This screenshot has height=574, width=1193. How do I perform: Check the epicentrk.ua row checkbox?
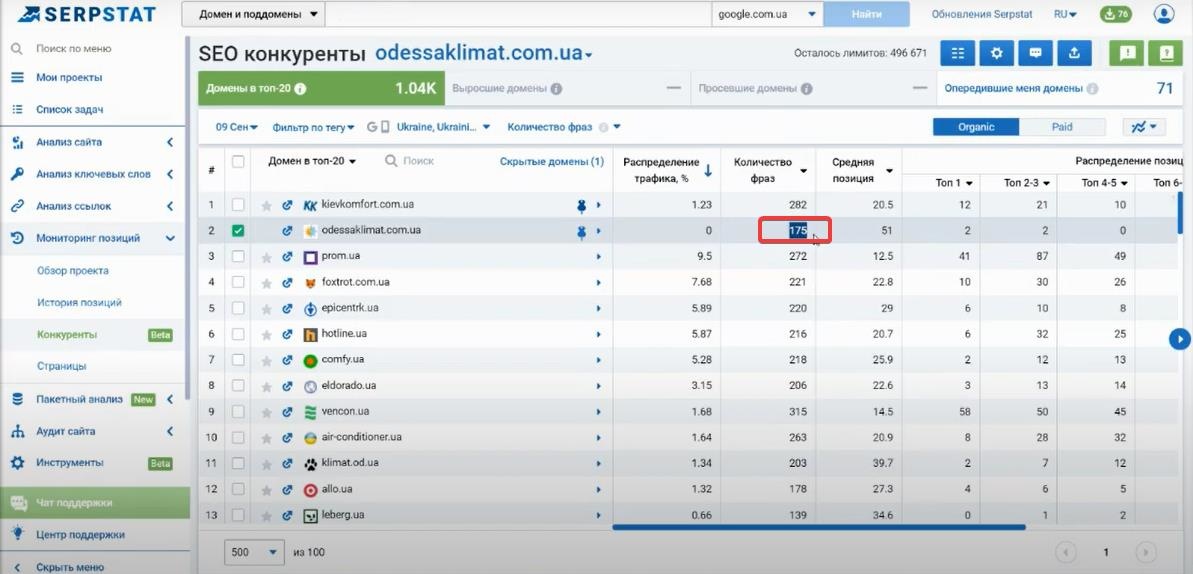pos(238,308)
